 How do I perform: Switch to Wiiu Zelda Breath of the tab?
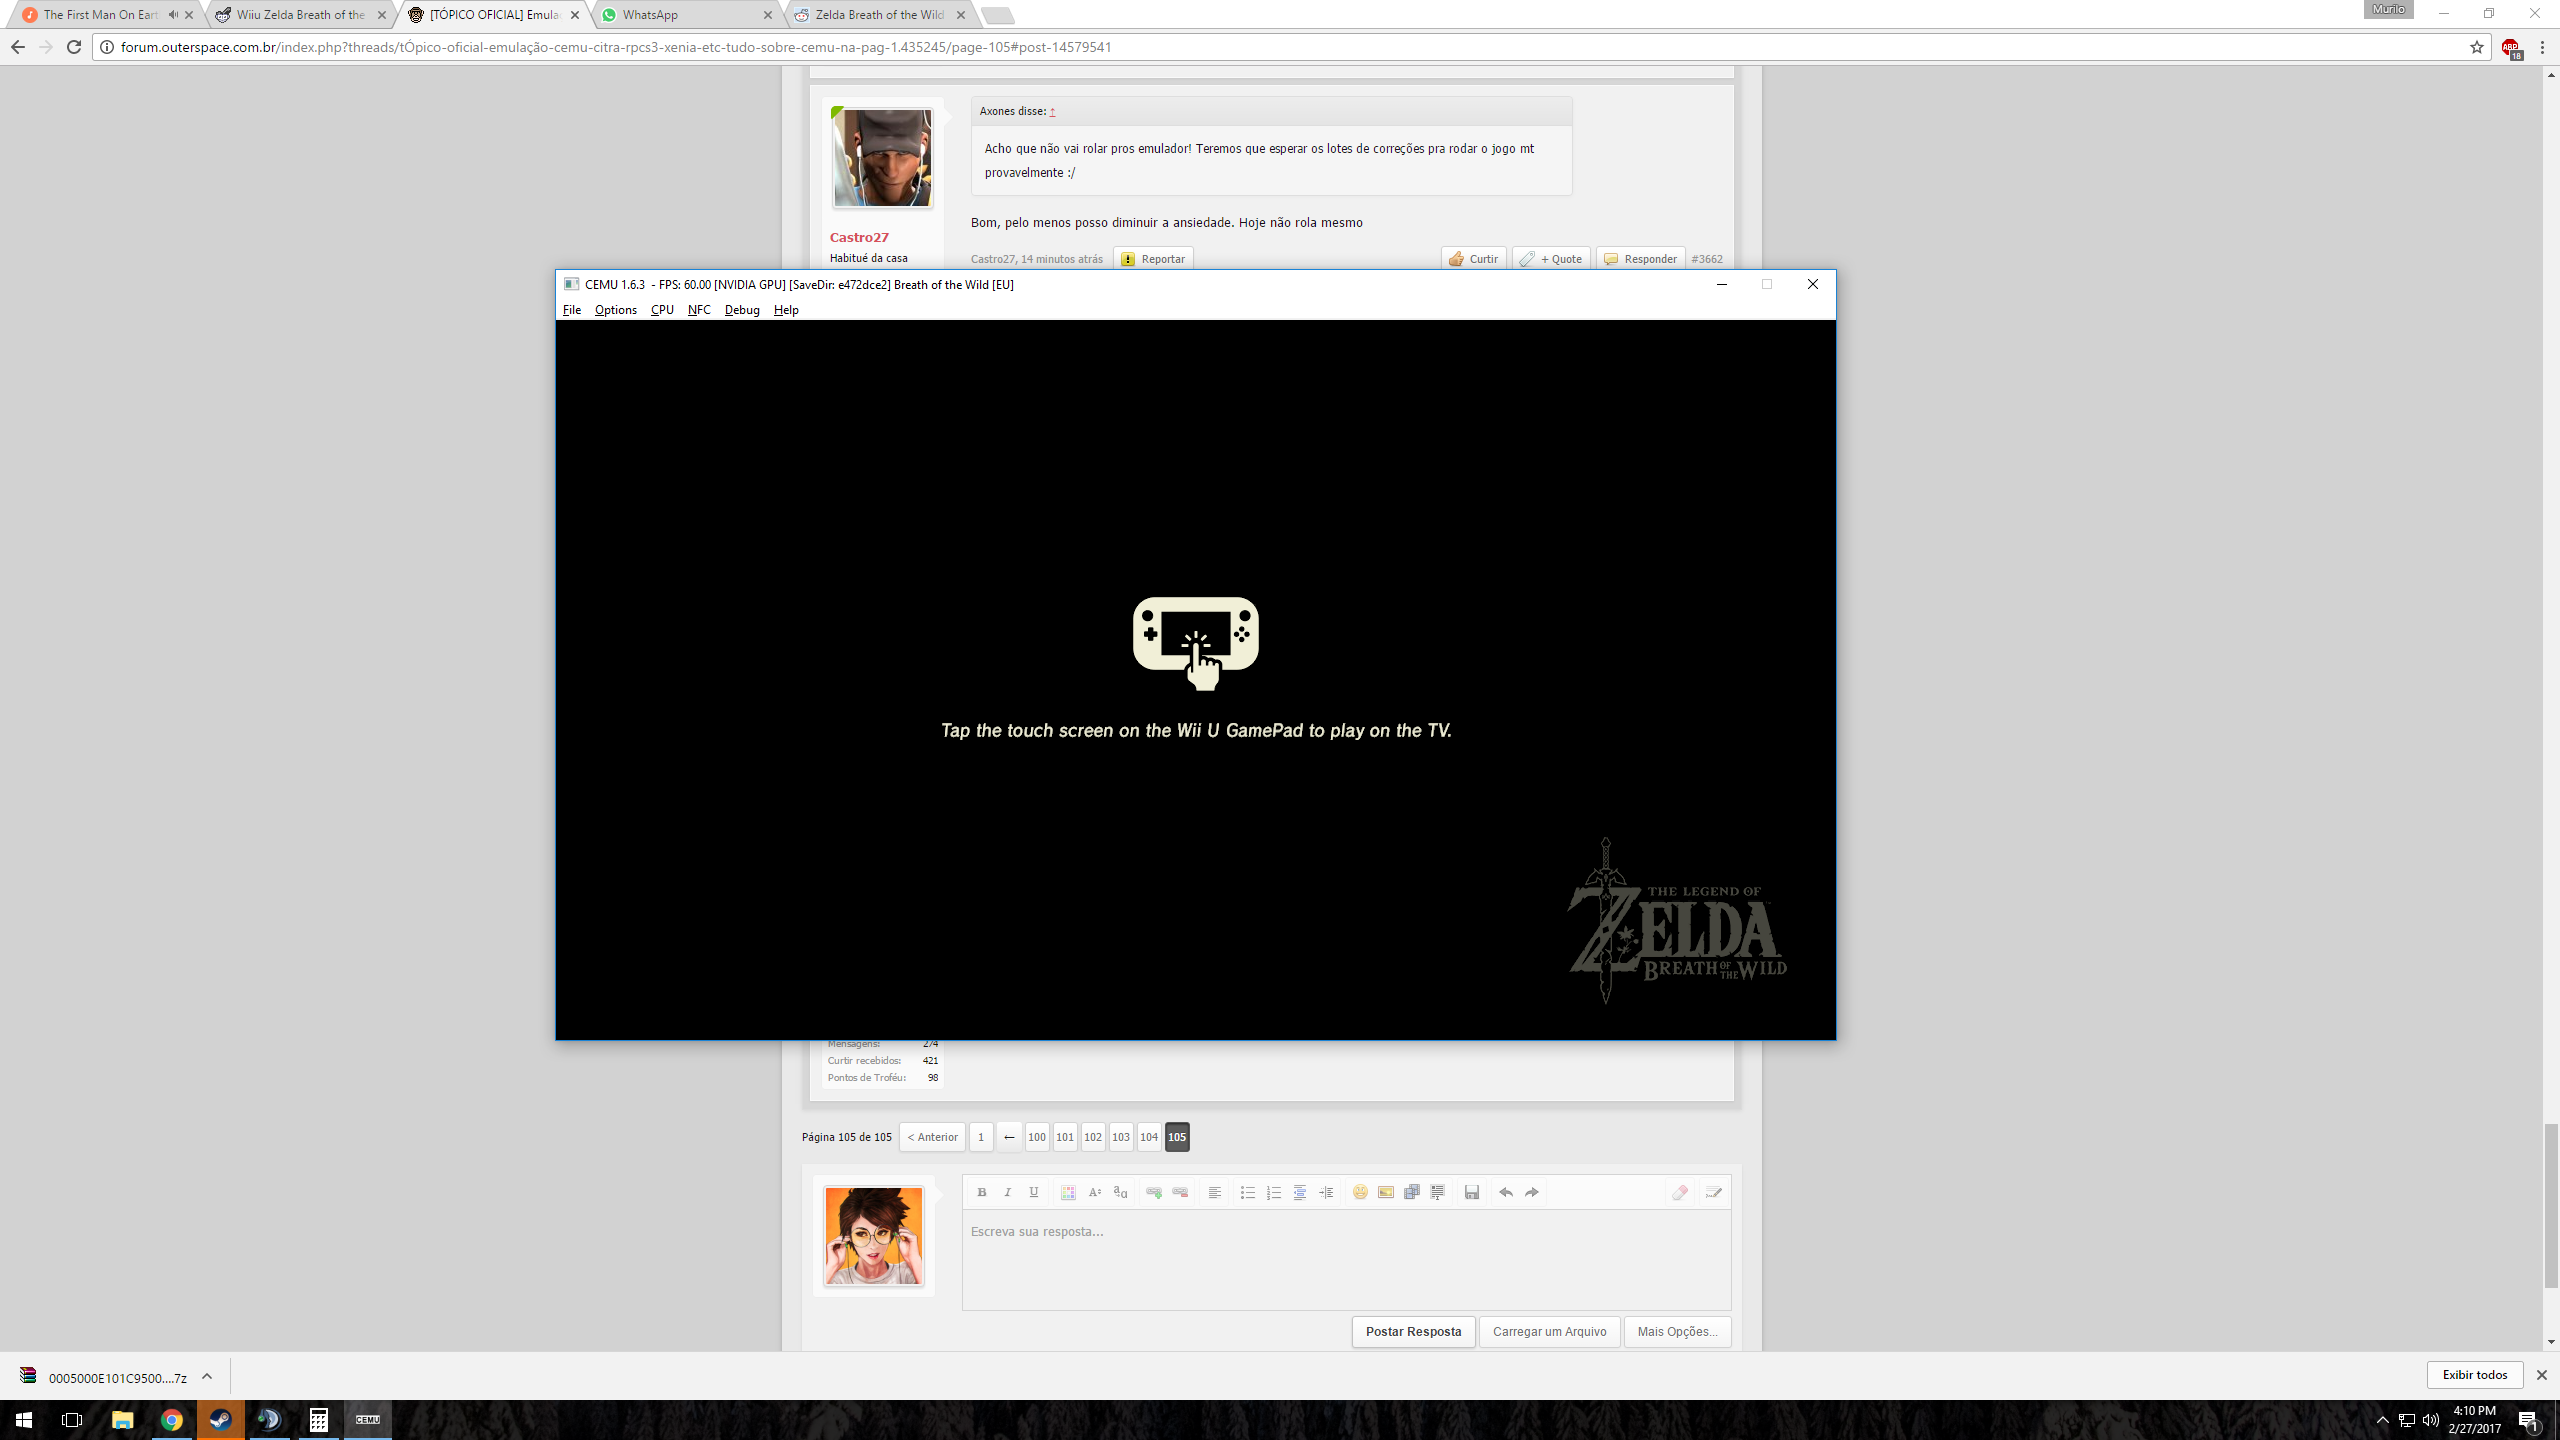click(x=300, y=15)
